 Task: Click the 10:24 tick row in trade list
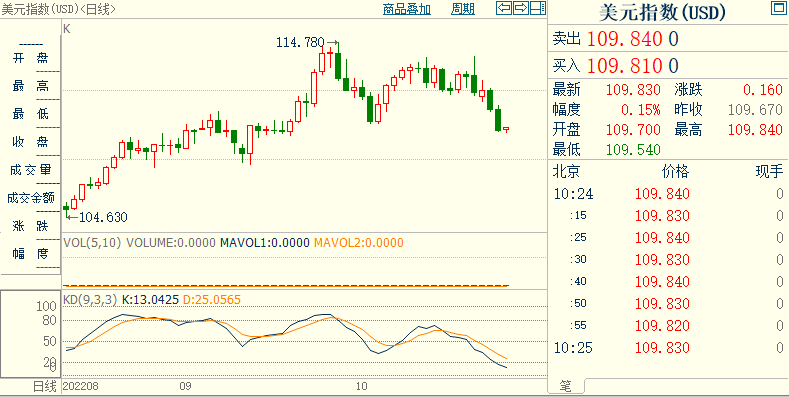coord(668,194)
